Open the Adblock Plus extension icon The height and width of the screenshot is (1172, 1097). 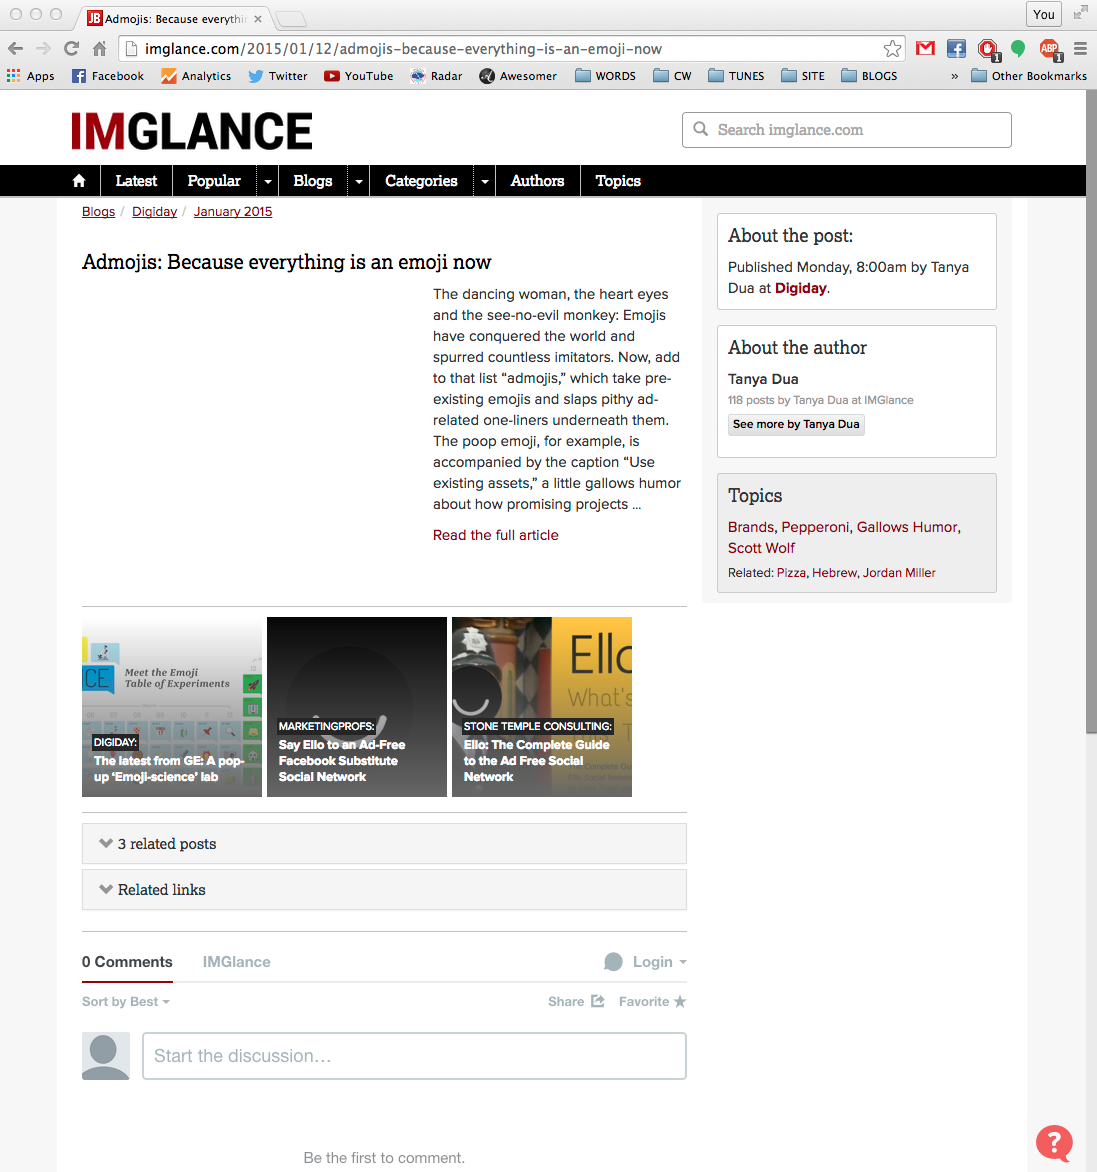tap(1050, 49)
